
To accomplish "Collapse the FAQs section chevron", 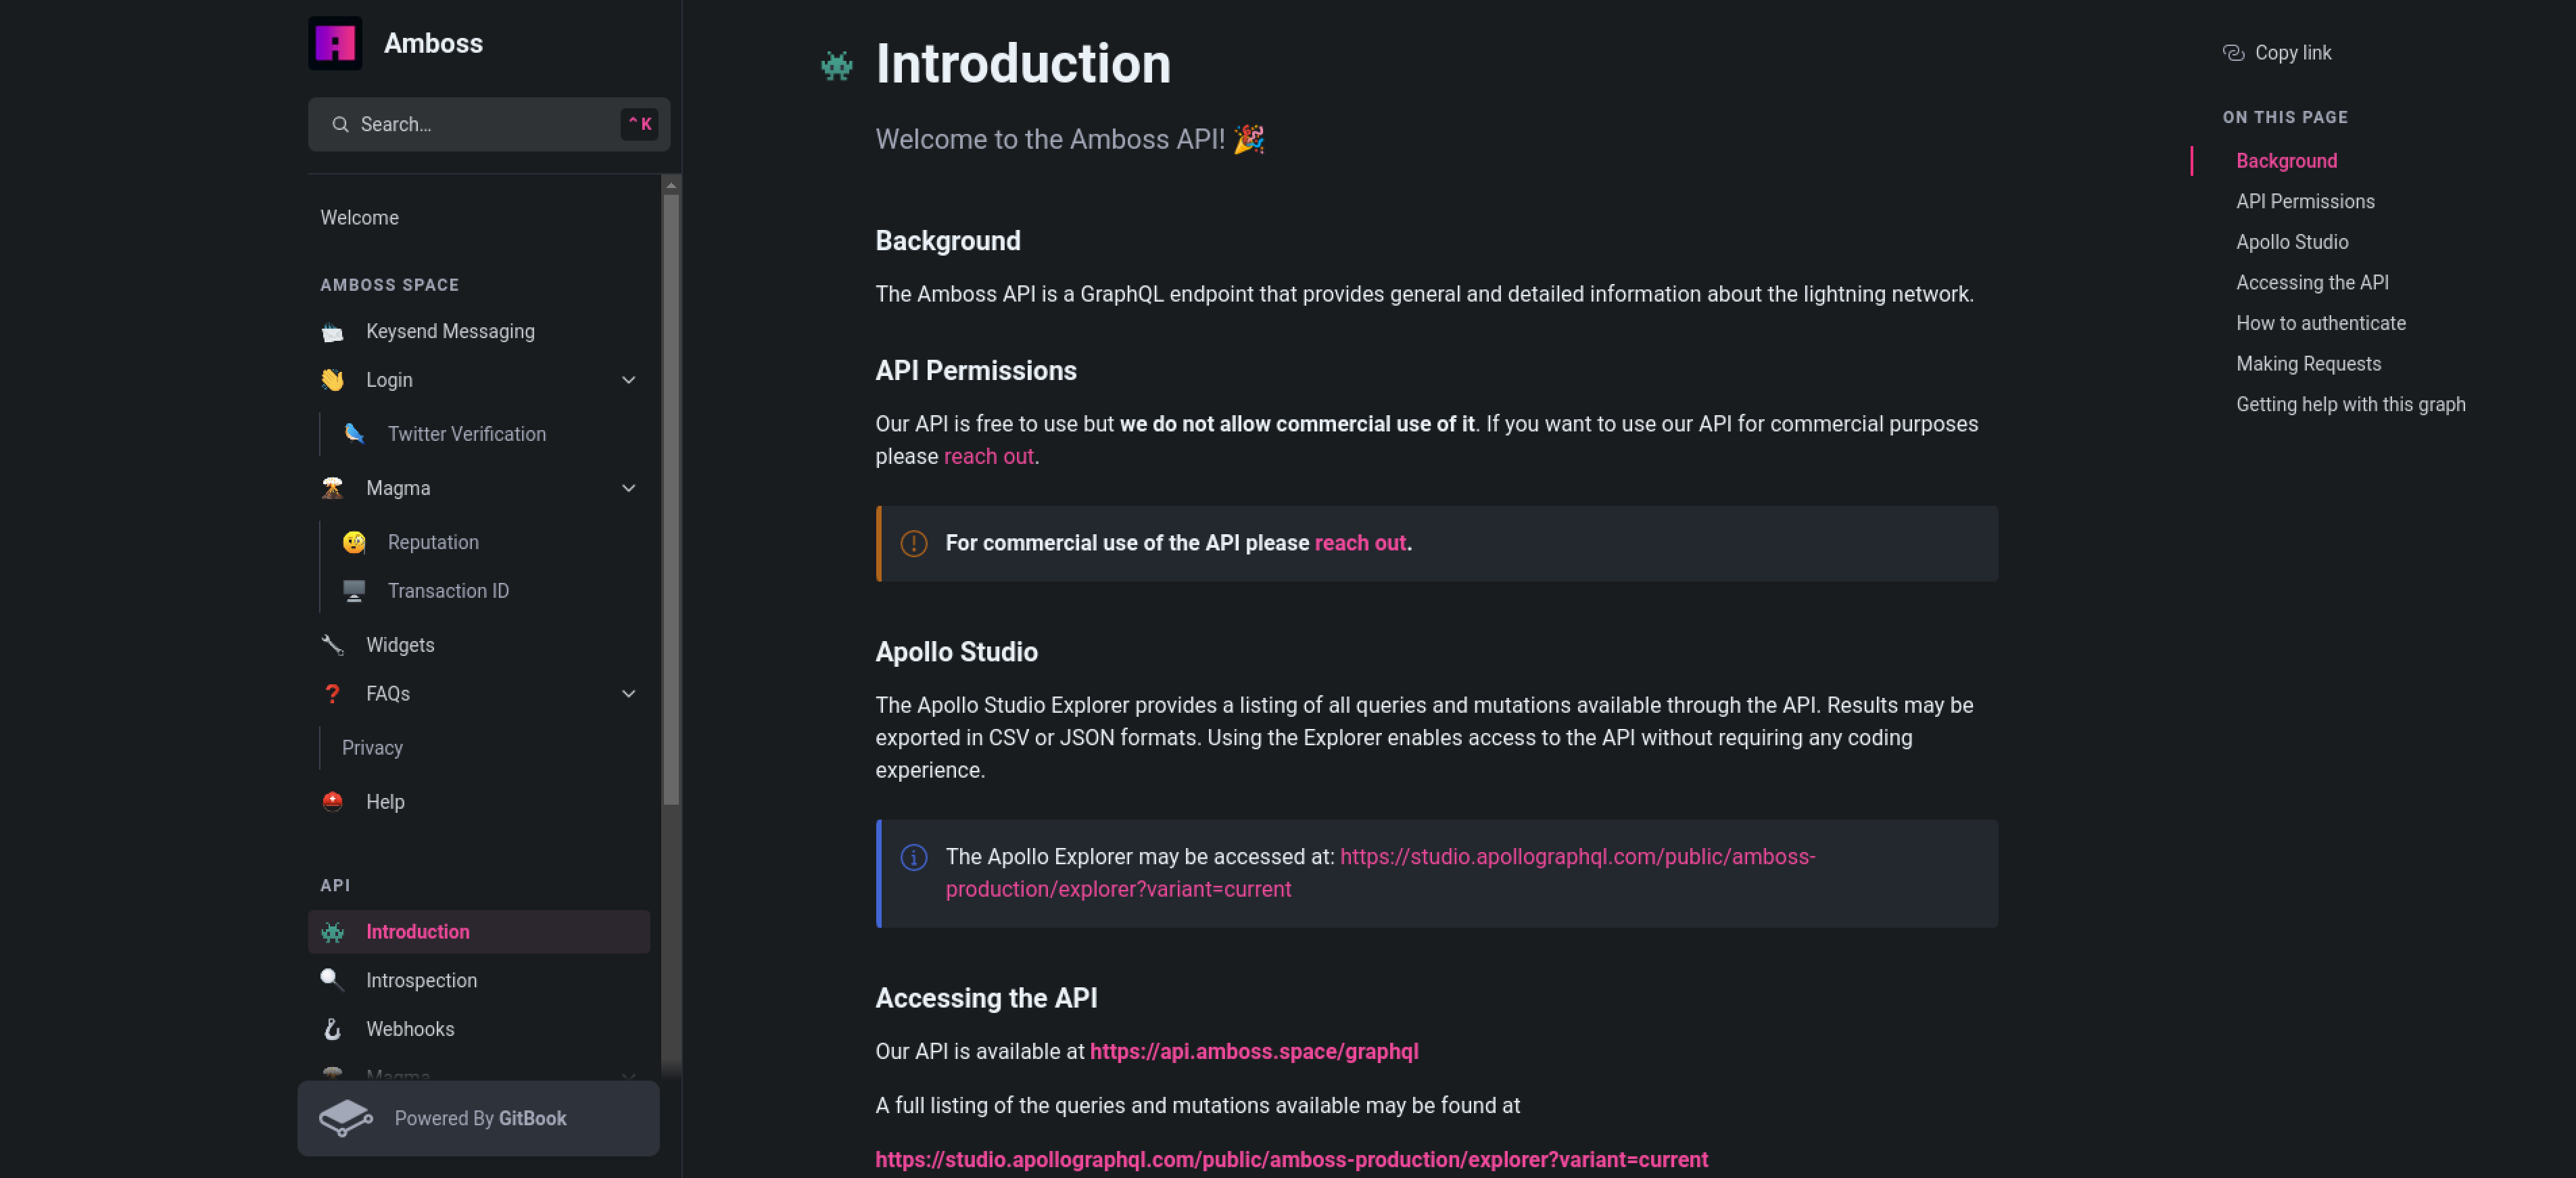I will point(629,694).
